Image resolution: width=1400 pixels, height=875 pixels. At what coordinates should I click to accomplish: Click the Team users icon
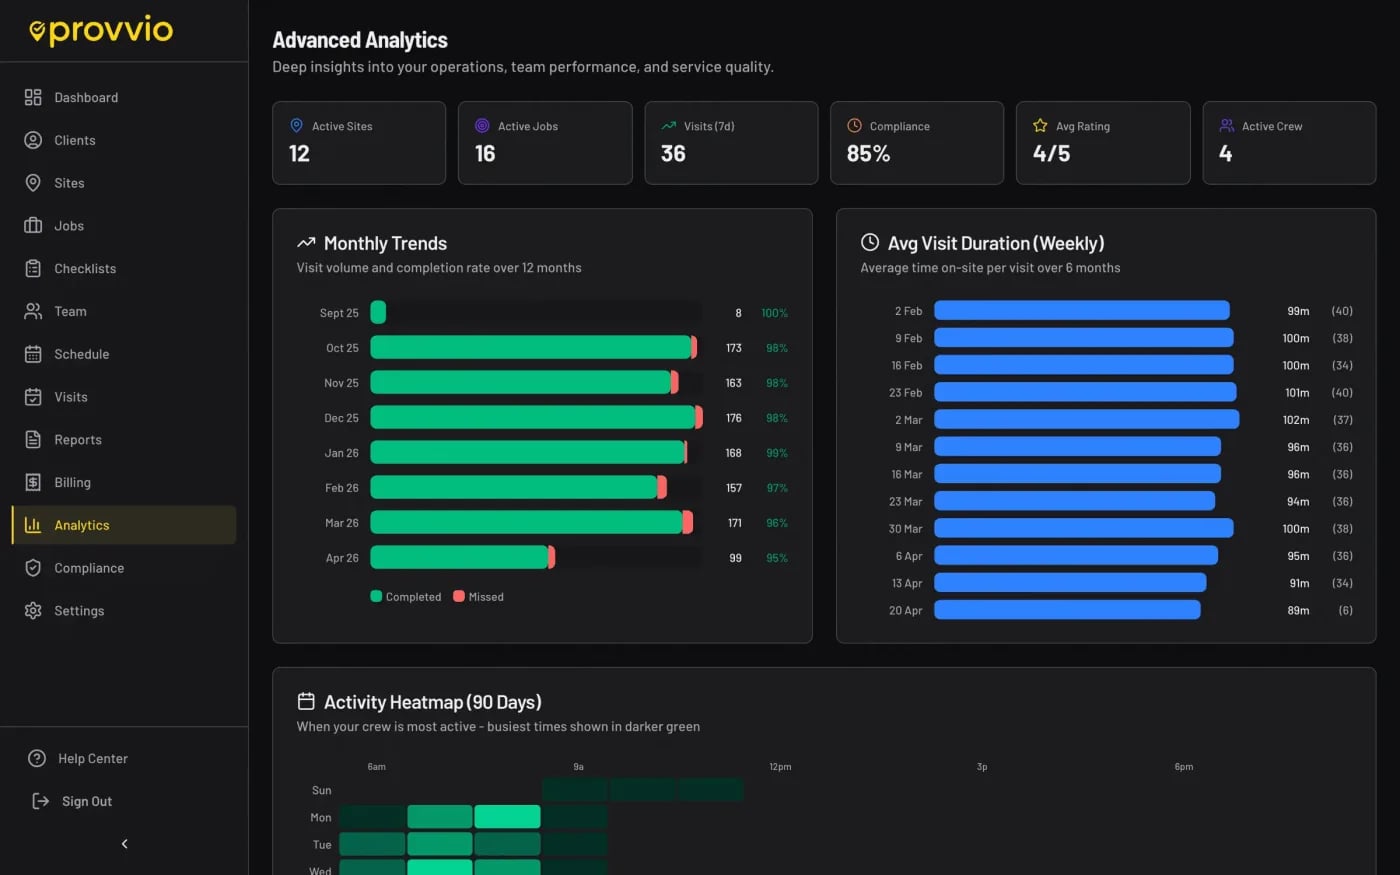(33, 311)
